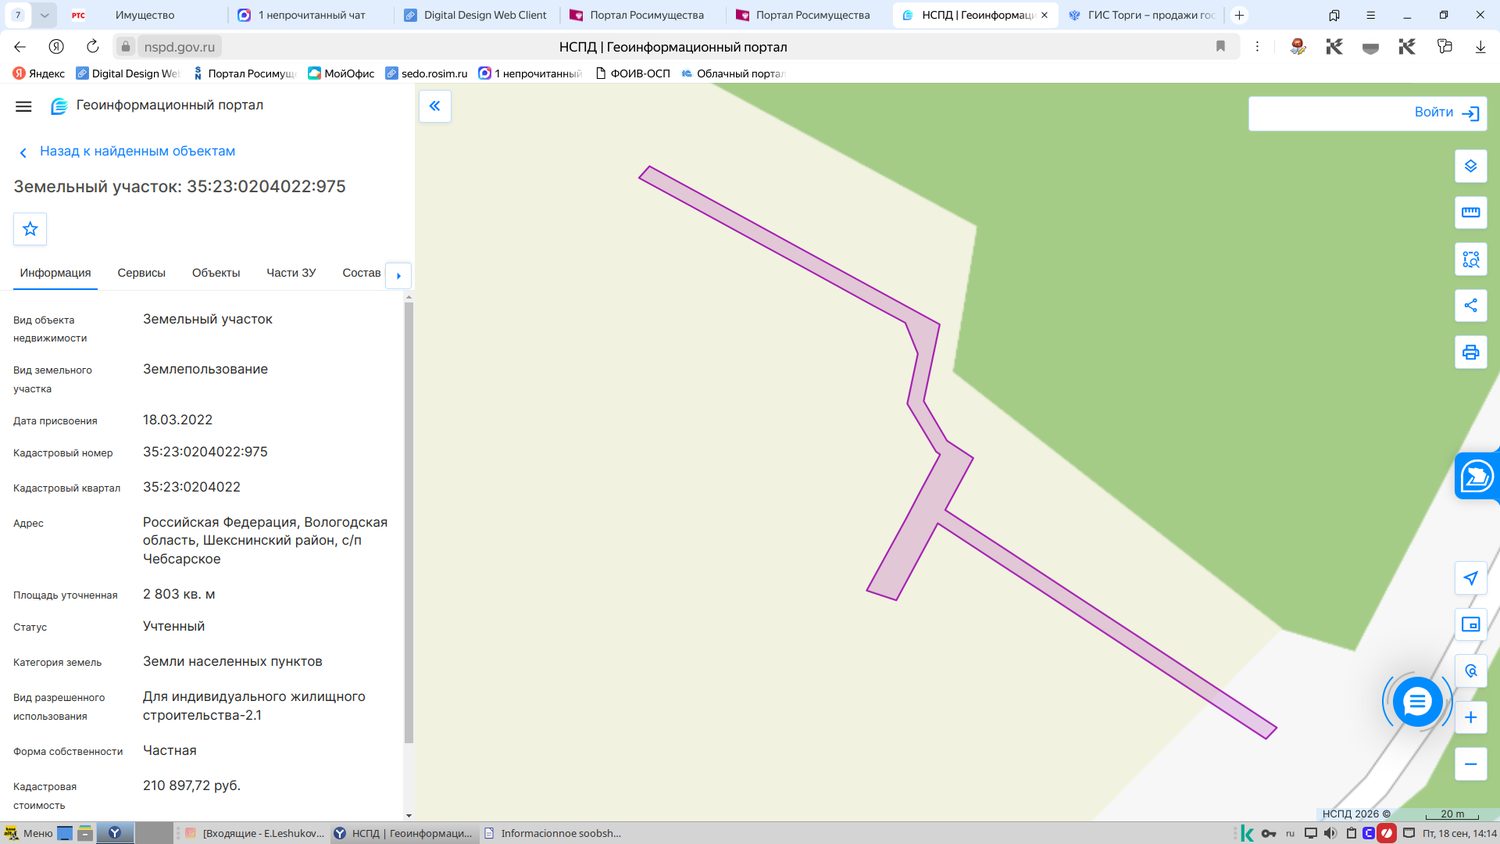This screenshot has height=844, width=1500.
Task: Select the ruler measurement tool
Action: coord(1470,212)
